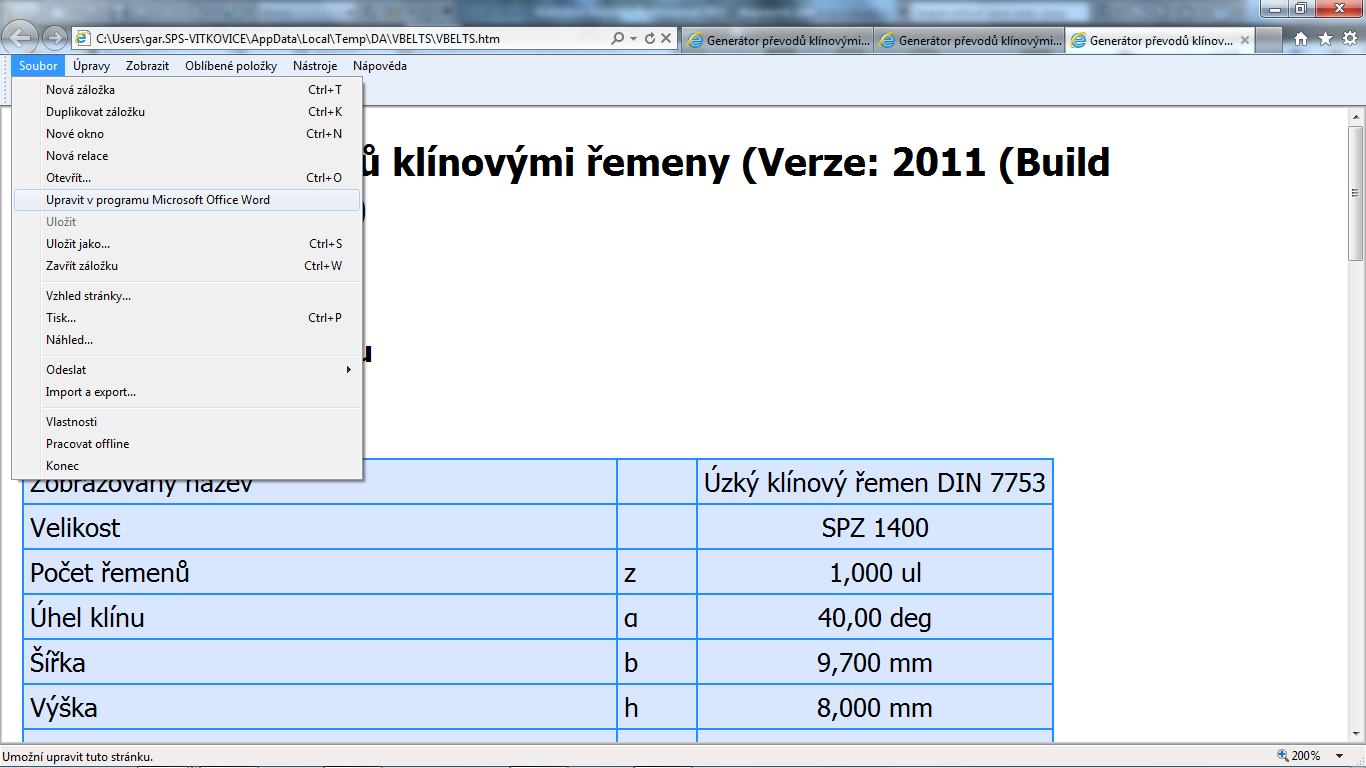The width and height of the screenshot is (1366, 768).
Task: Select Upravit v programu Microsoft Office Word
Action: [x=187, y=200]
